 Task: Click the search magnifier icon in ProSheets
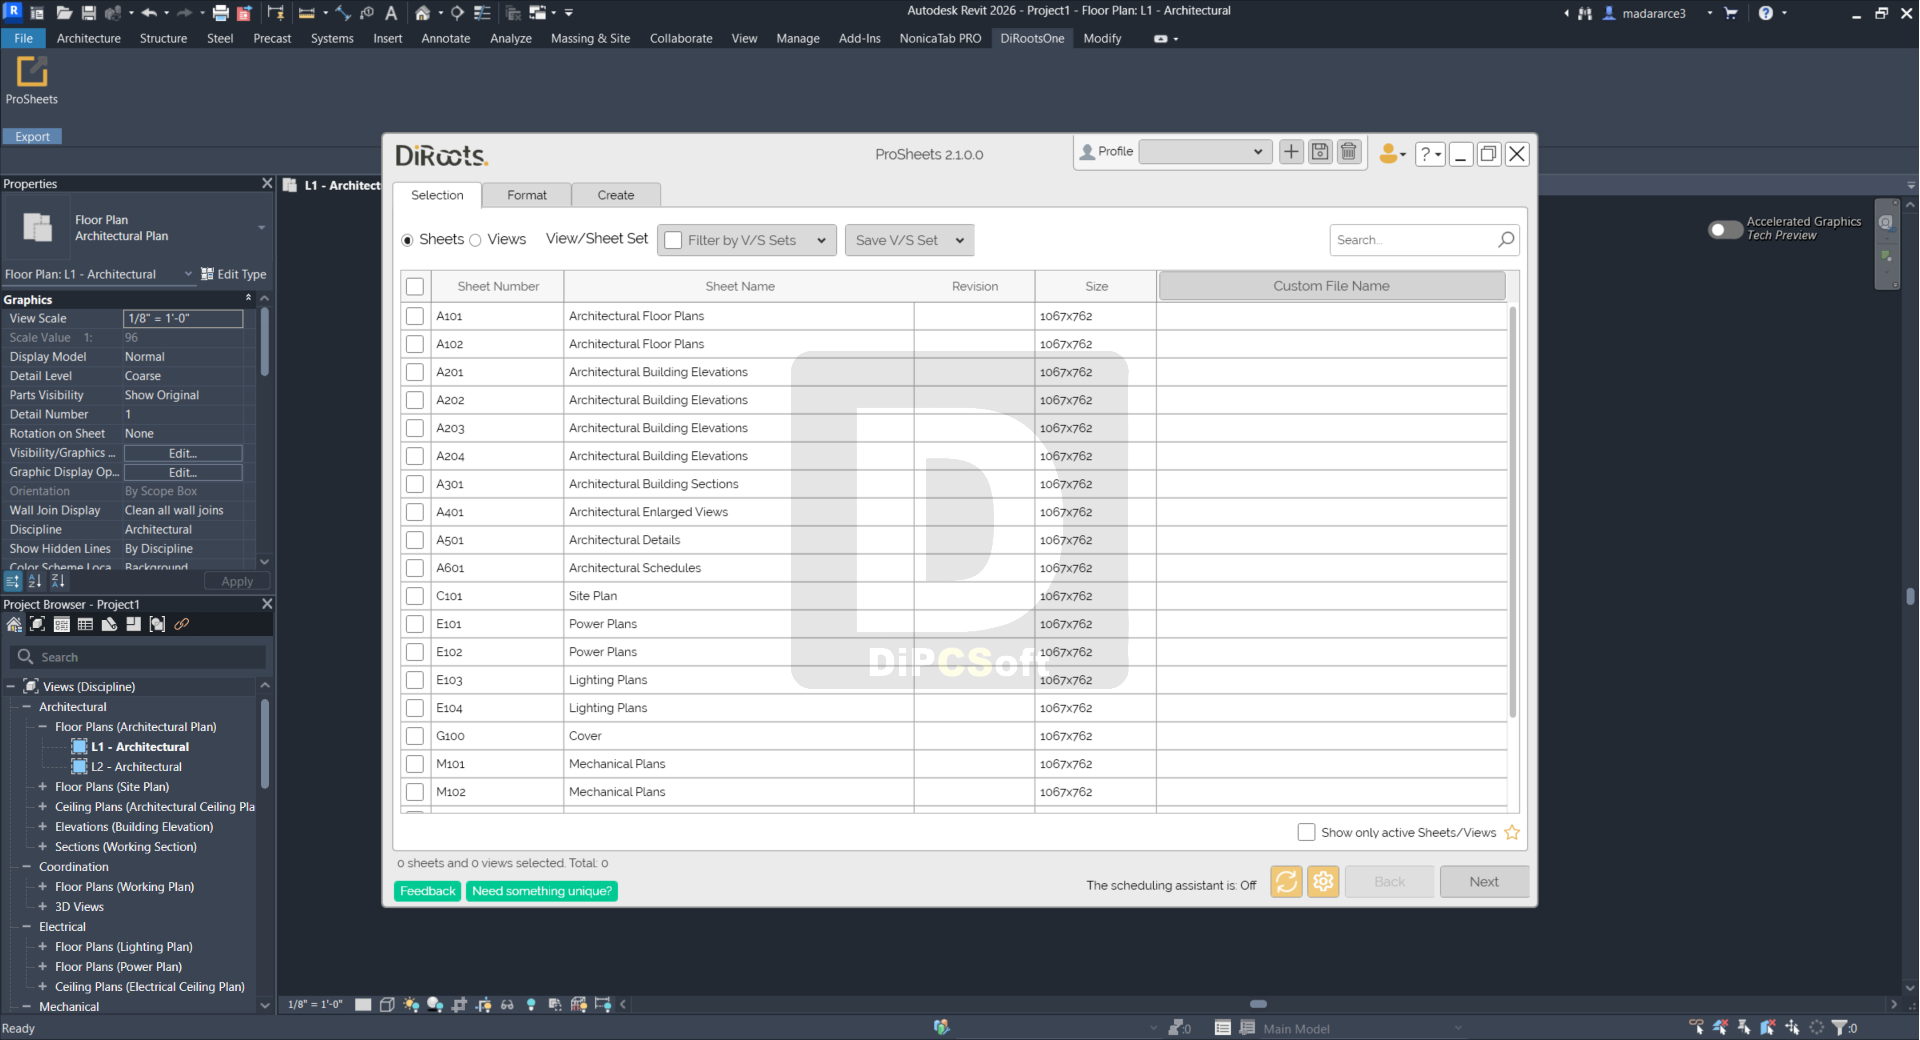[x=1506, y=239]
